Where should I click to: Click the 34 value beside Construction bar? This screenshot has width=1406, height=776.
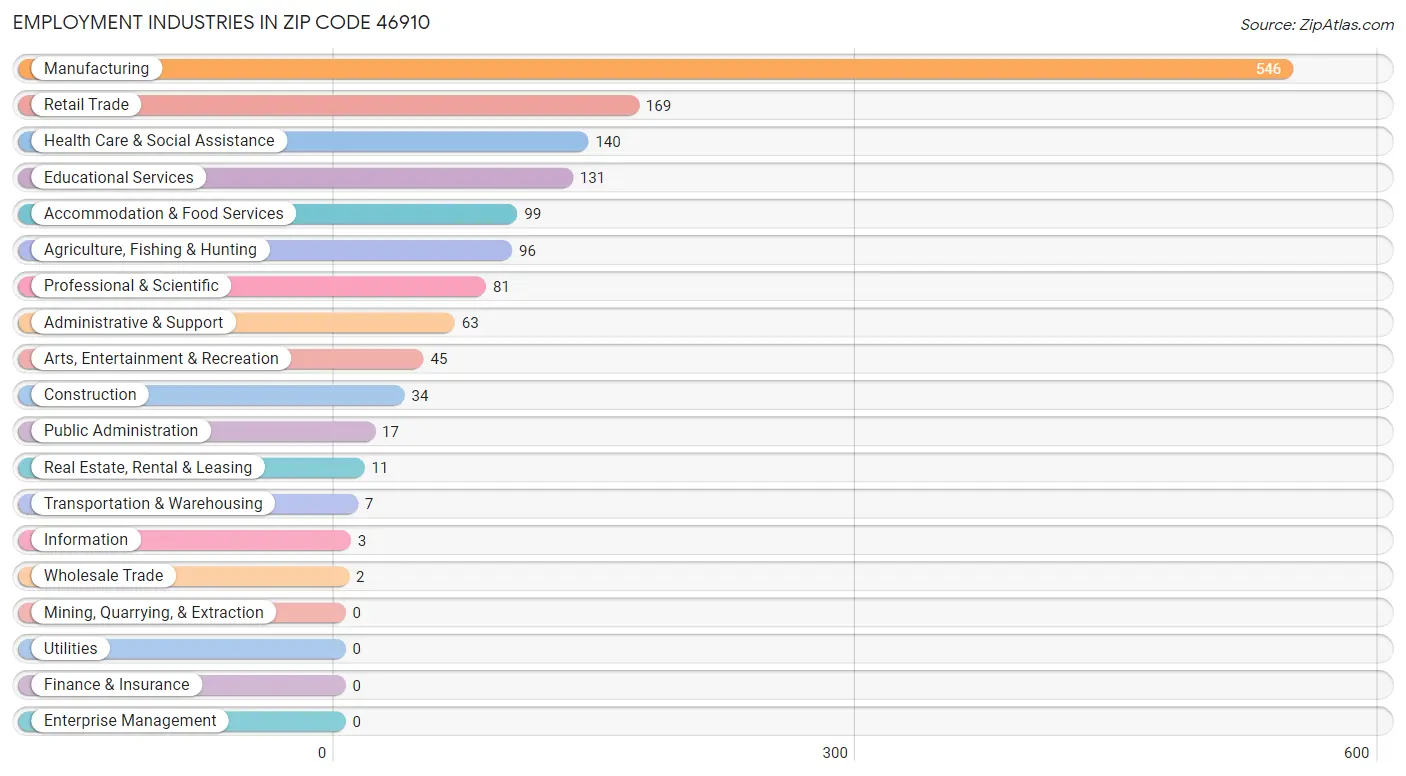(x=420, y=396)
